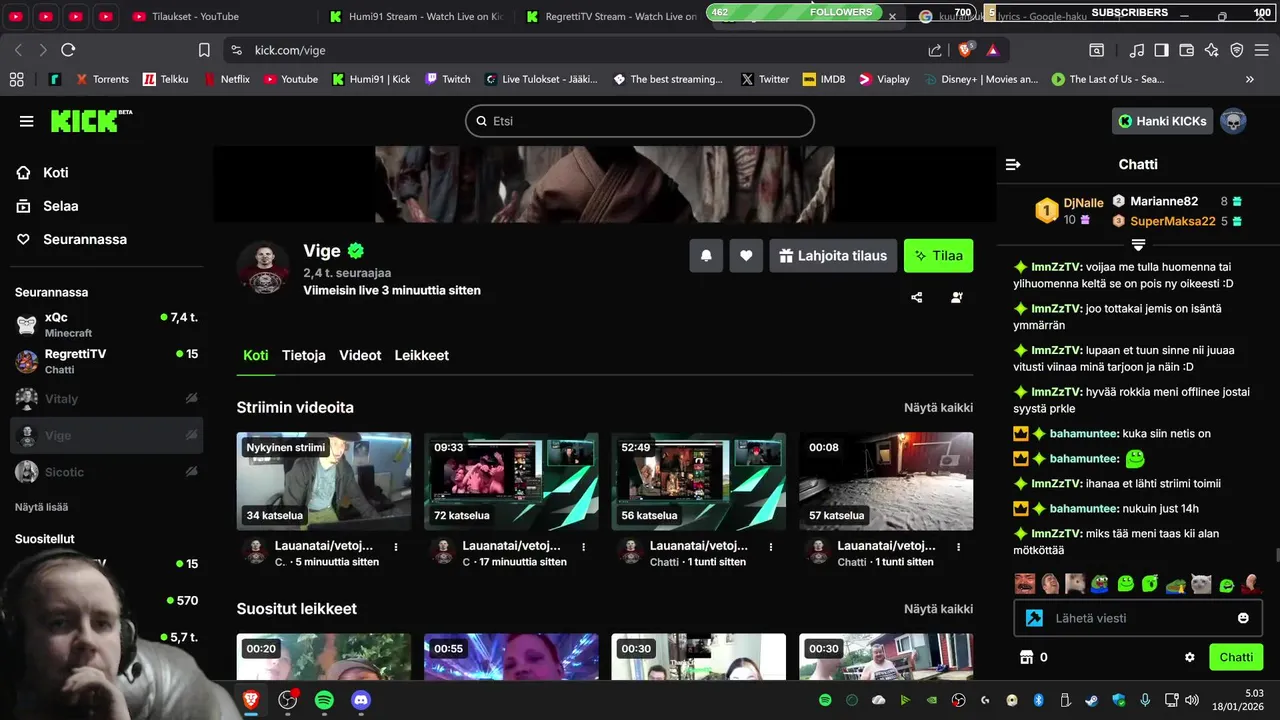Screen dimensions: 1280x720
Task: Open Discord from the taskbar
Action: [x=361, y=700]
